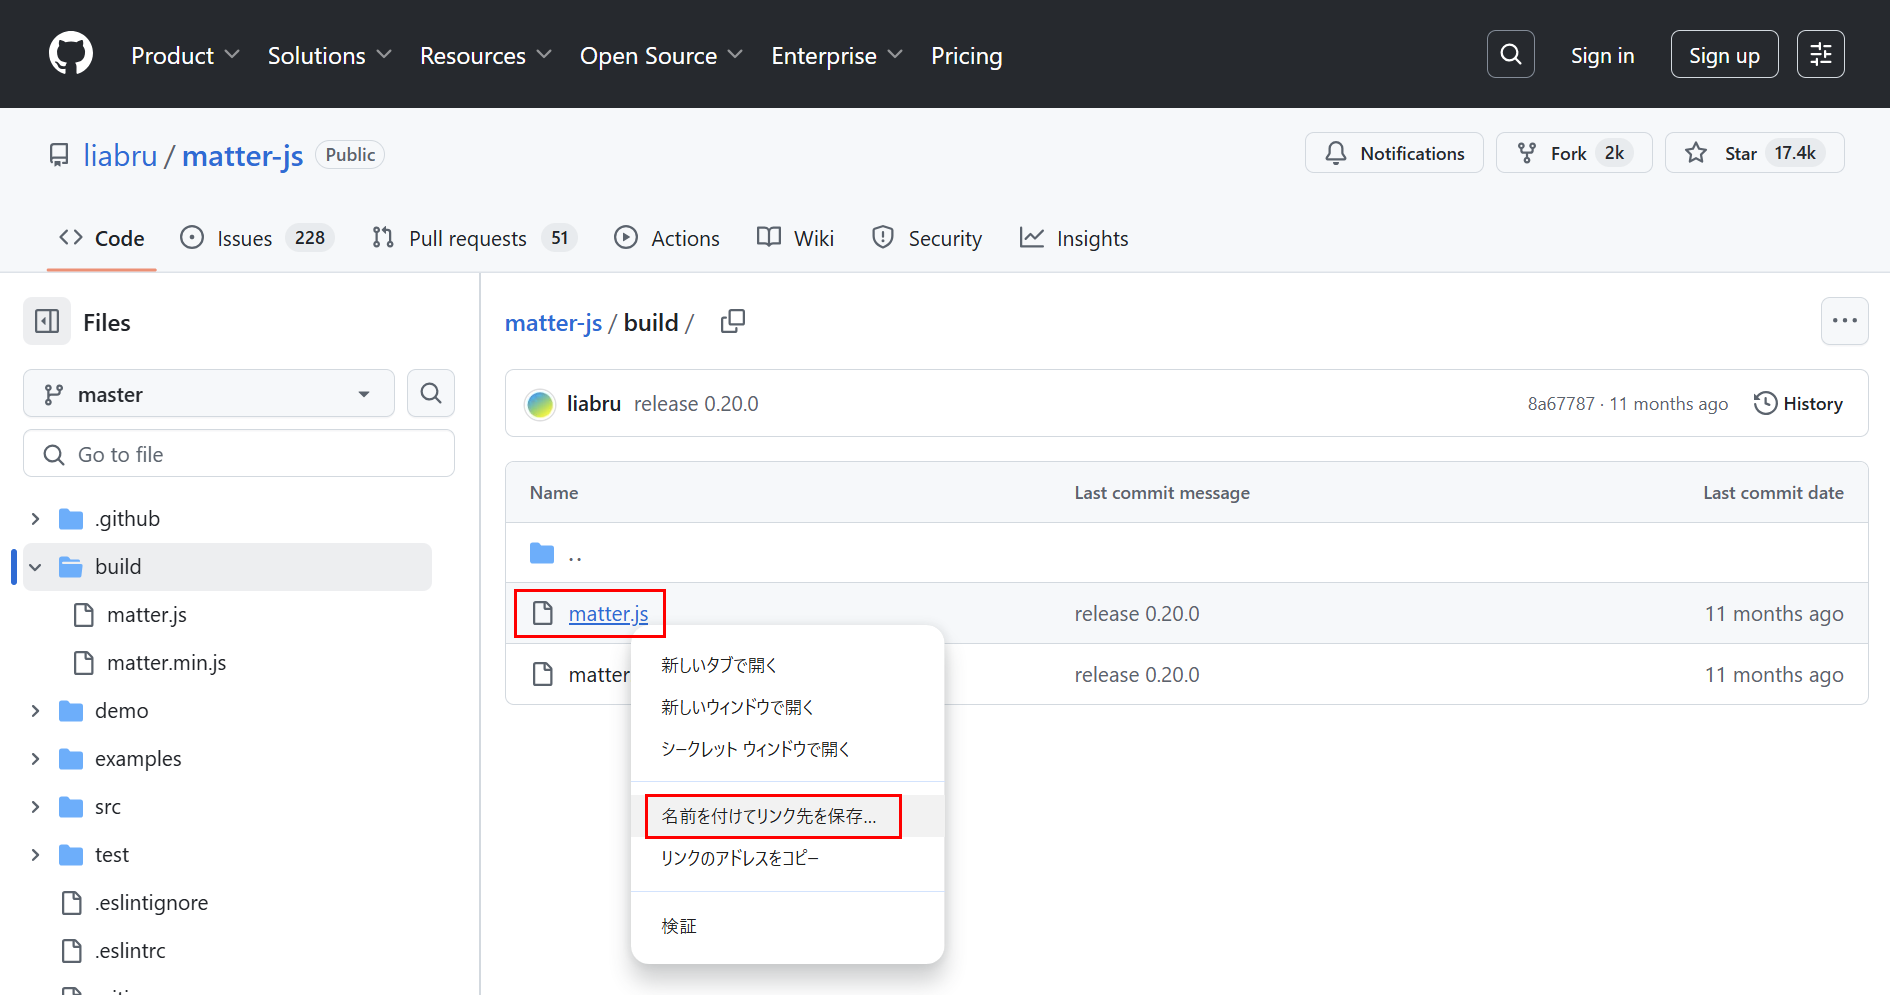The width and height of the screenshot is (1890, 995).
Task: Copy path using the copy icon
Action: (x=732, y=322)
